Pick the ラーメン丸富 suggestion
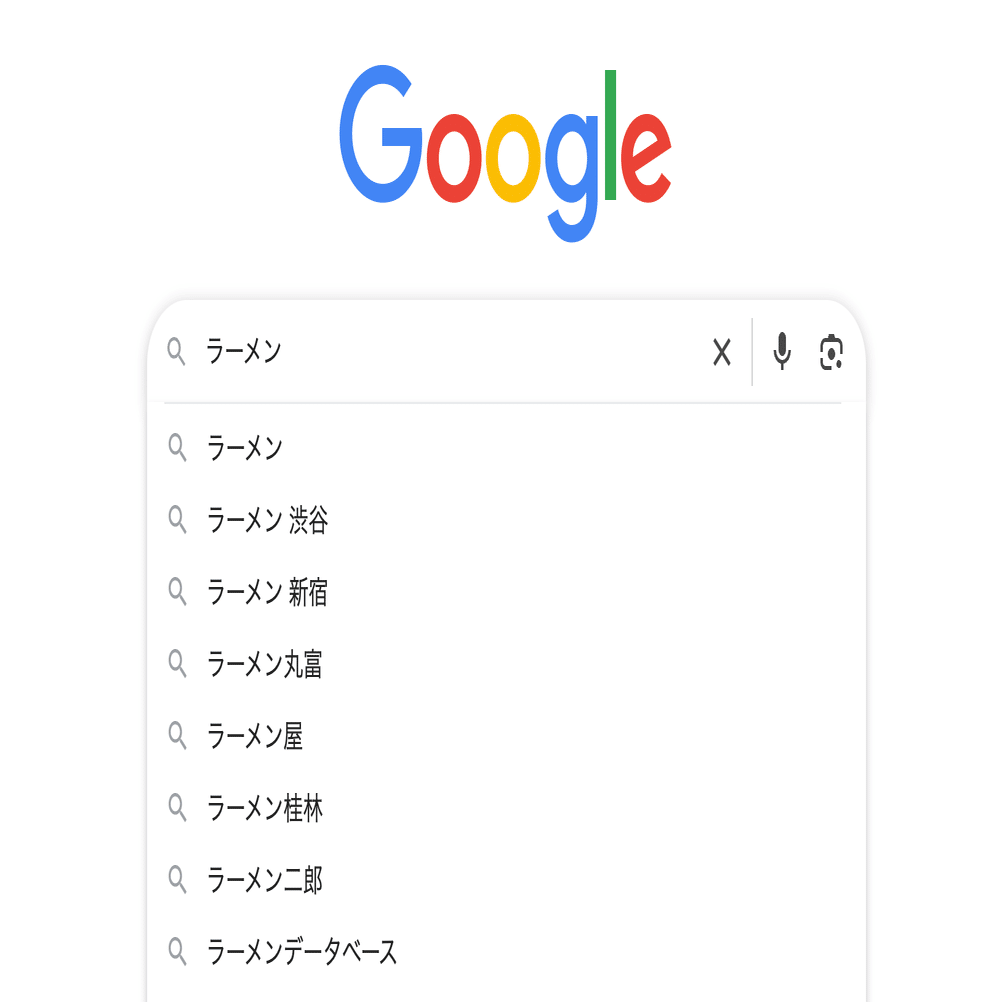Image resolution: width=1002 pixels, height=1002 pixels. point(264,664)
